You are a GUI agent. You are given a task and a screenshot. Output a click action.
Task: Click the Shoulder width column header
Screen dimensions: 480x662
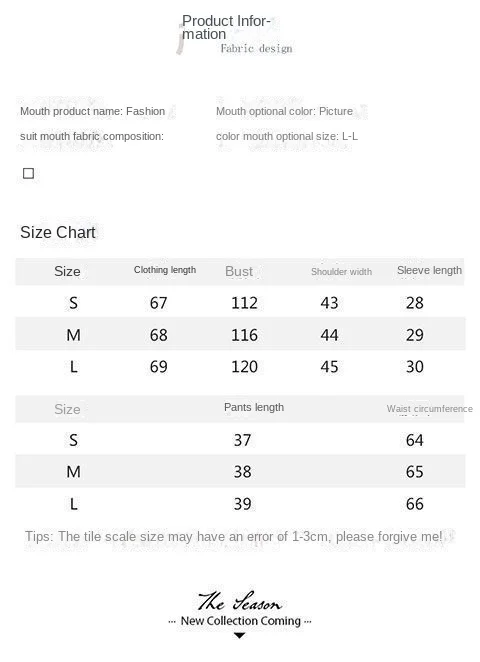[x=342, y=272]
